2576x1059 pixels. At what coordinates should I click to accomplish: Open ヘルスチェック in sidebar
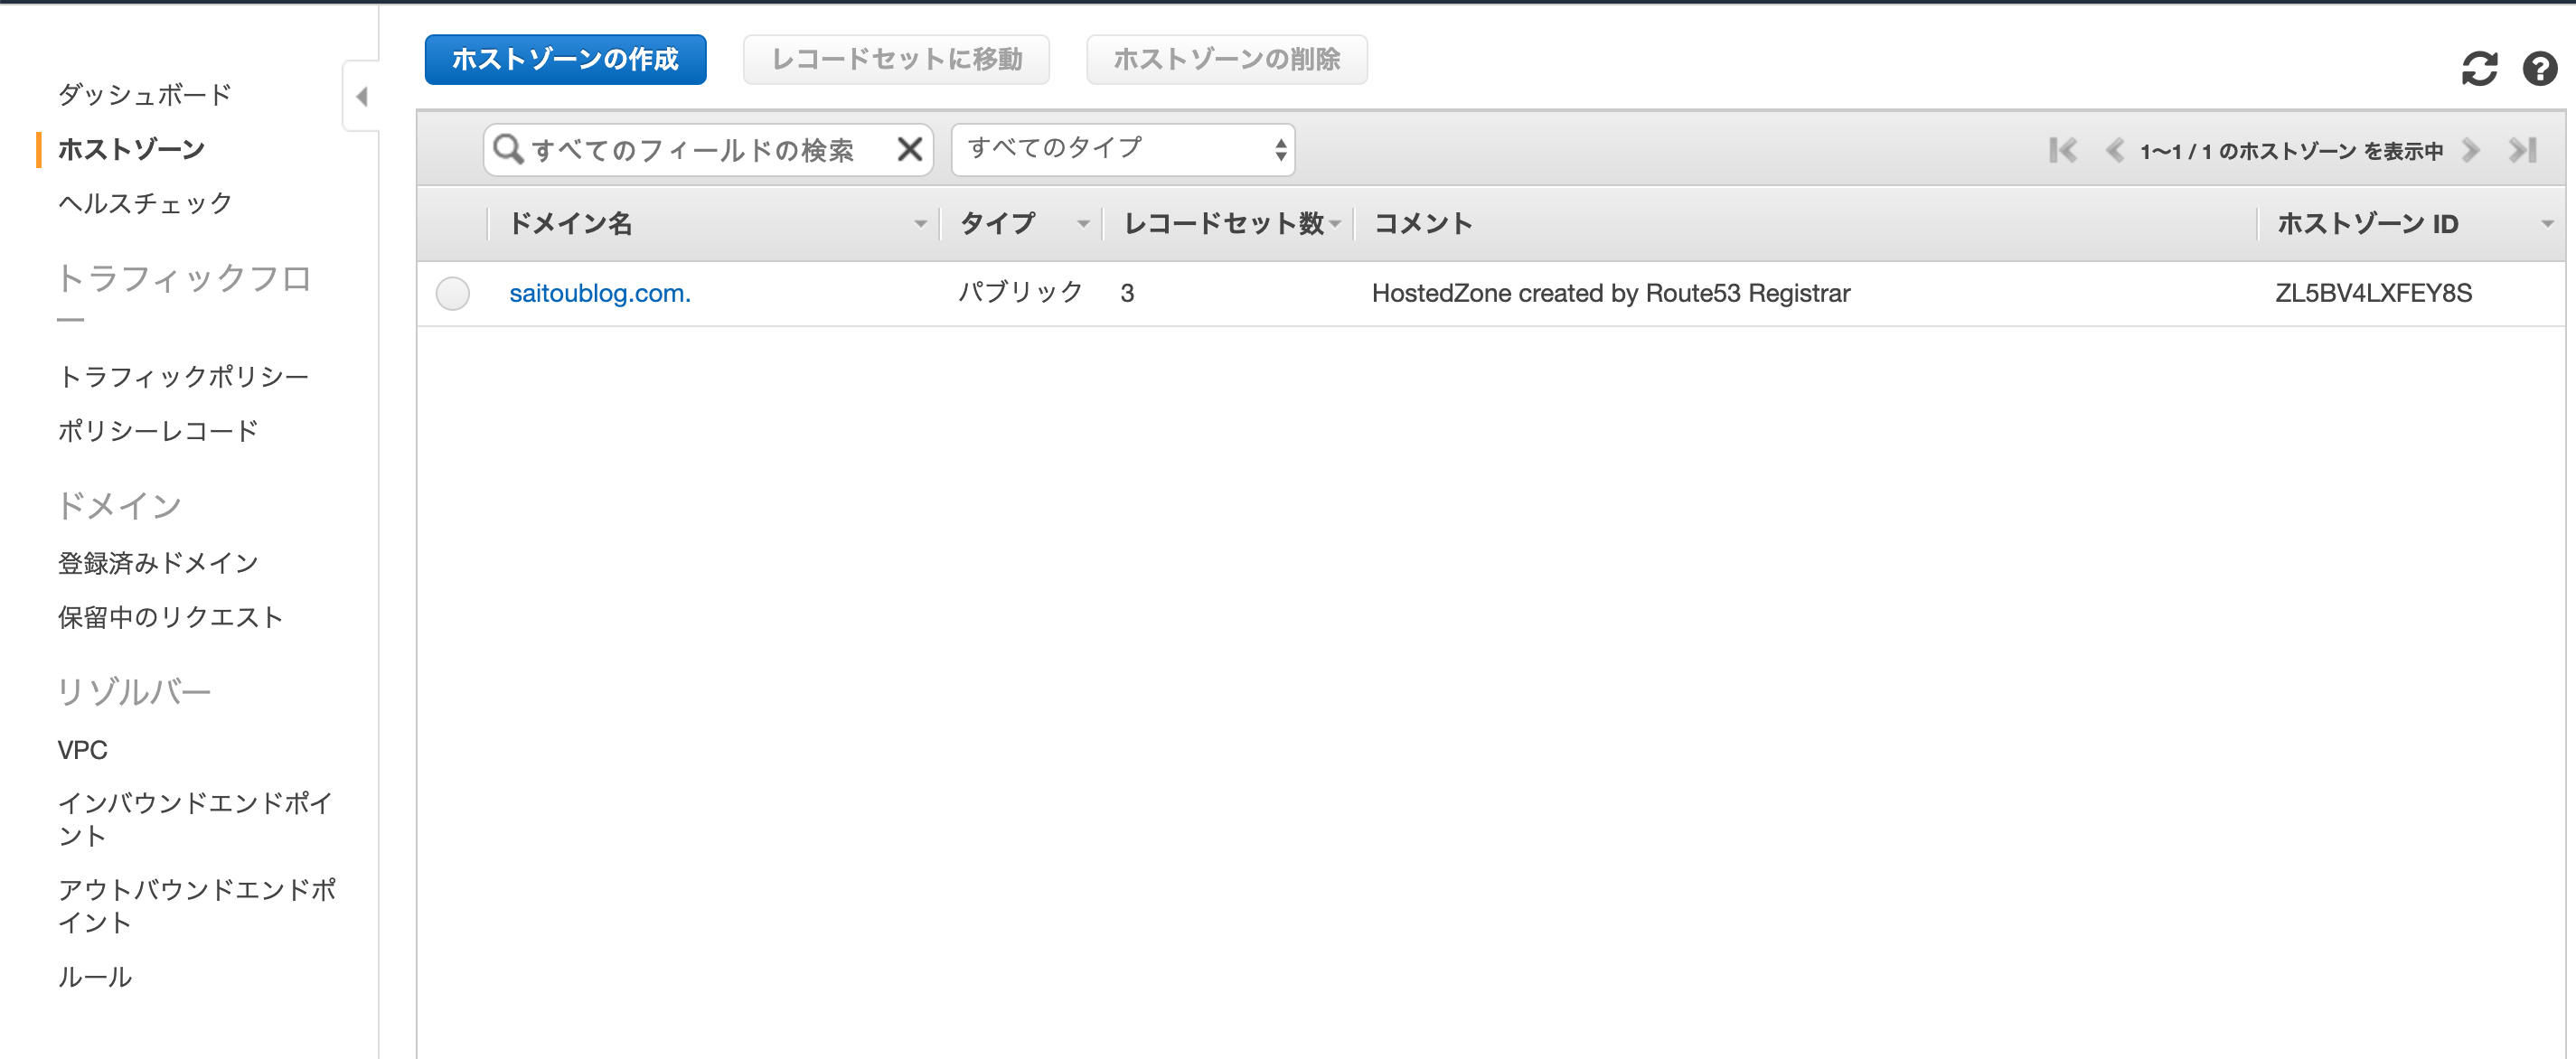tap(145, 203)
